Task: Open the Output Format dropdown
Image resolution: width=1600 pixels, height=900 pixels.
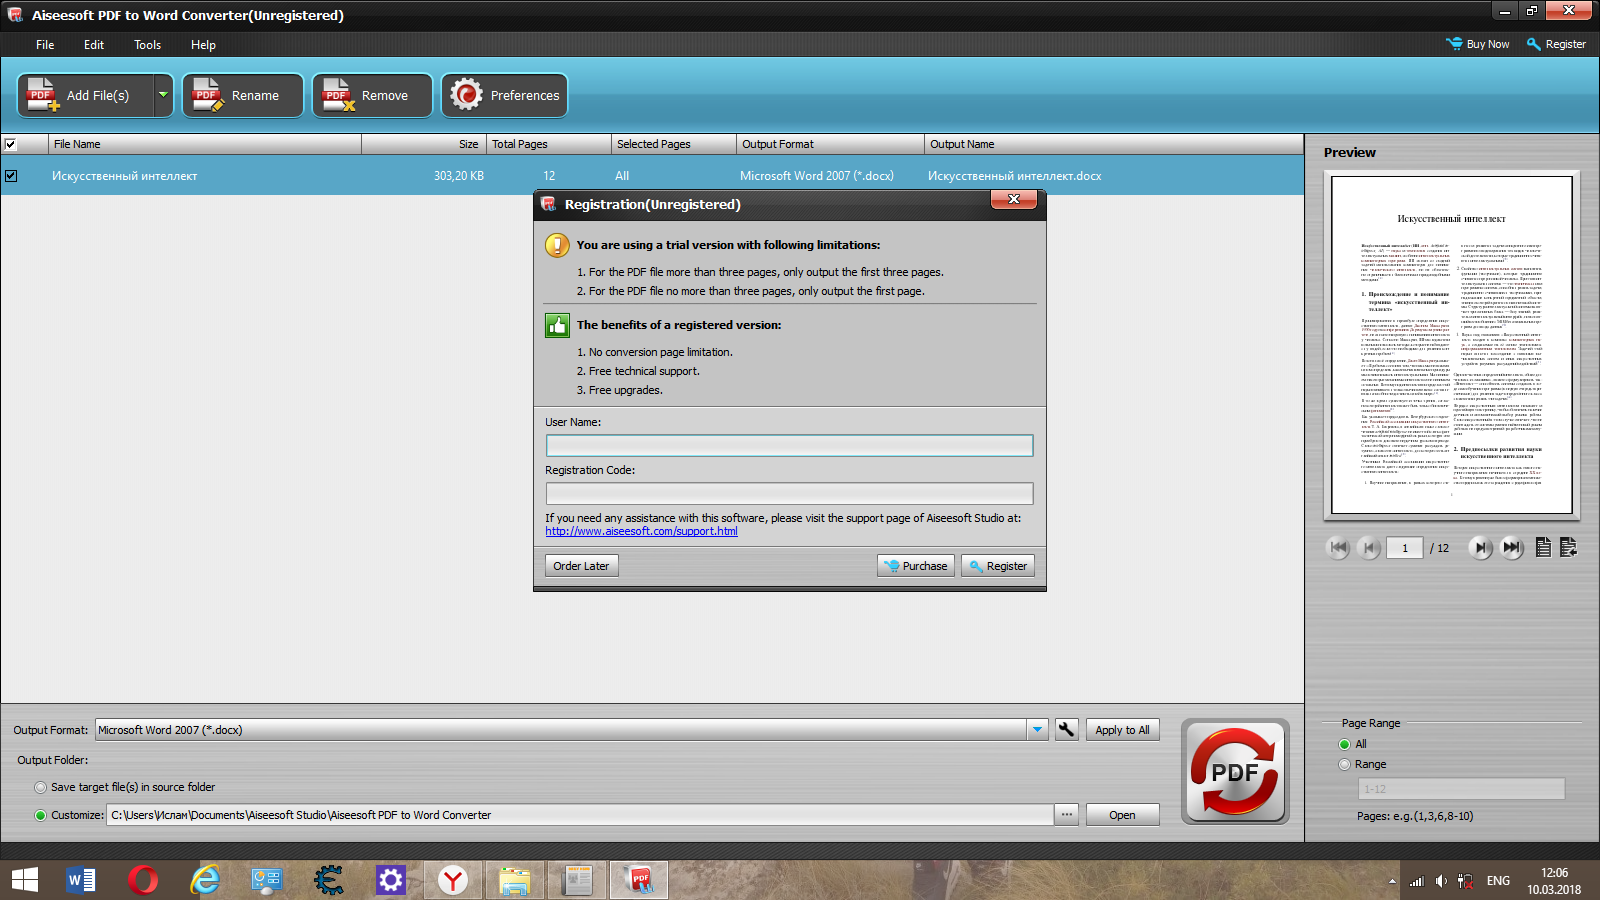Action: [x=1037, y=730]
